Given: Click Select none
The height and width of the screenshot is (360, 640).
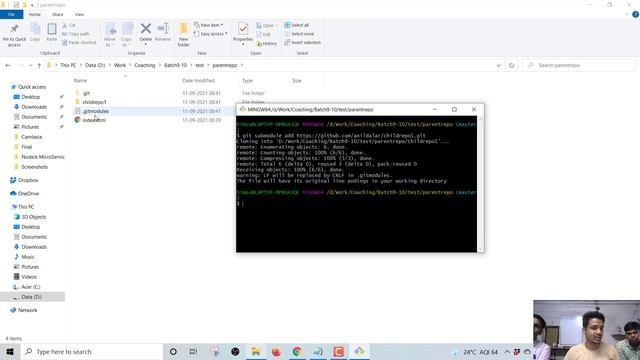Looking at the screenshot, I should [299, 34].
